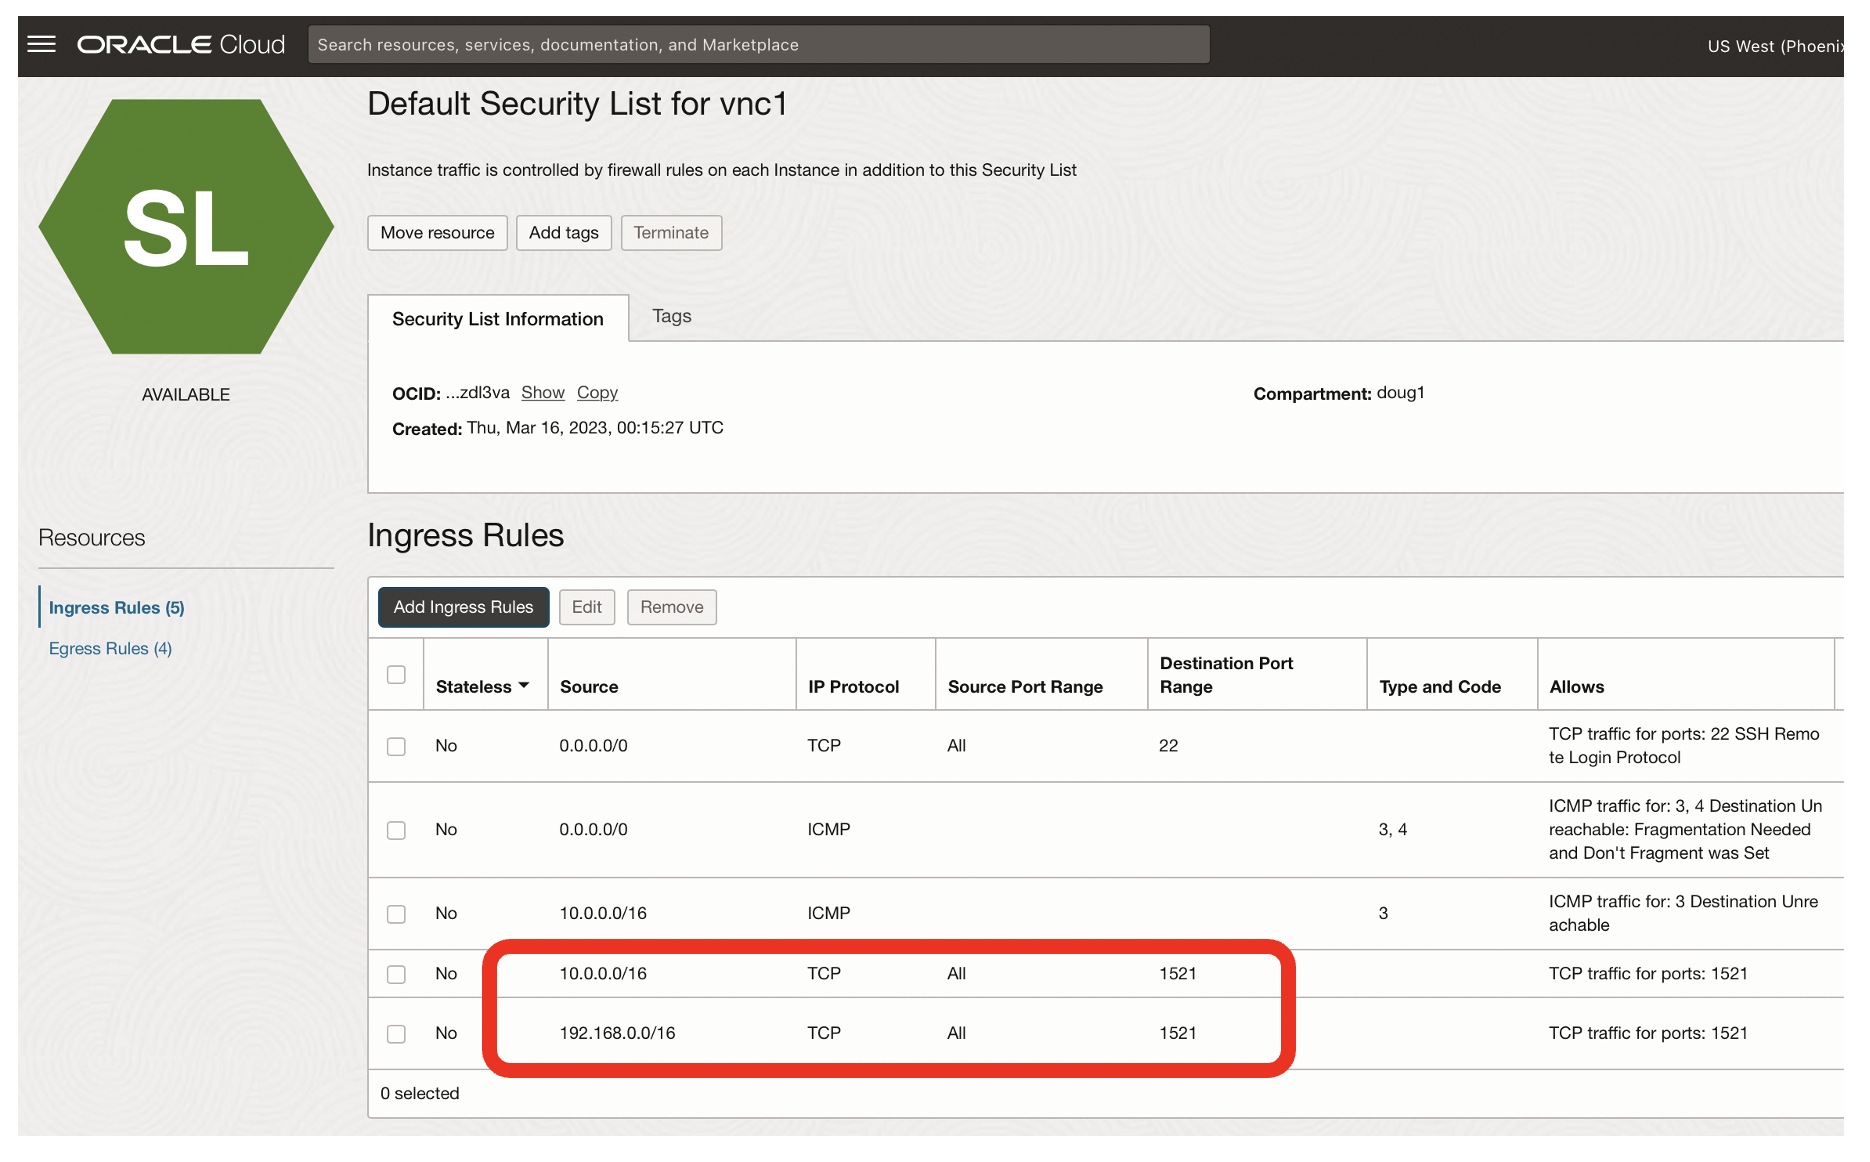Viewport: 1870px width, 1162px height.
Task: Click the Terminate button
Action: (671, 232)
